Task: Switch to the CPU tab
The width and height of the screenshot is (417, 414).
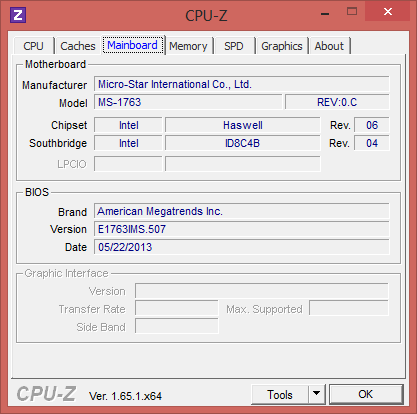Action: (34, 46)
